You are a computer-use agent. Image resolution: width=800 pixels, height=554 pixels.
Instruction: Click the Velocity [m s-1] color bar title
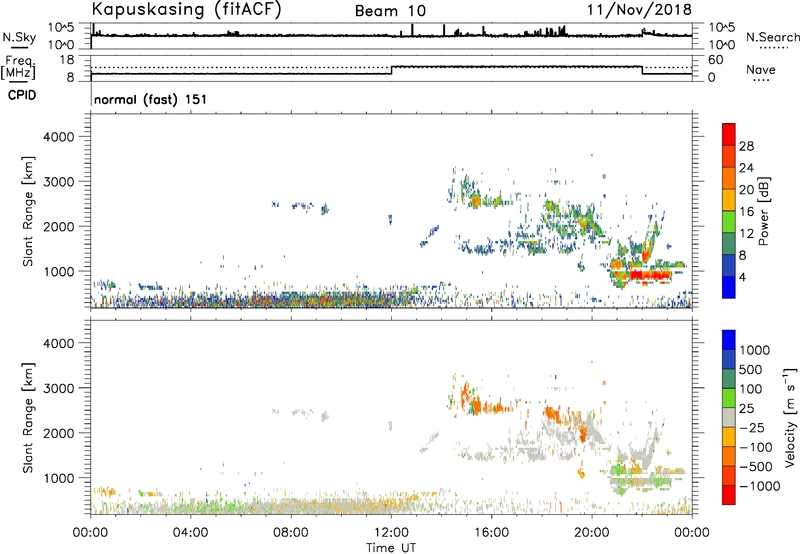(790, 417)
